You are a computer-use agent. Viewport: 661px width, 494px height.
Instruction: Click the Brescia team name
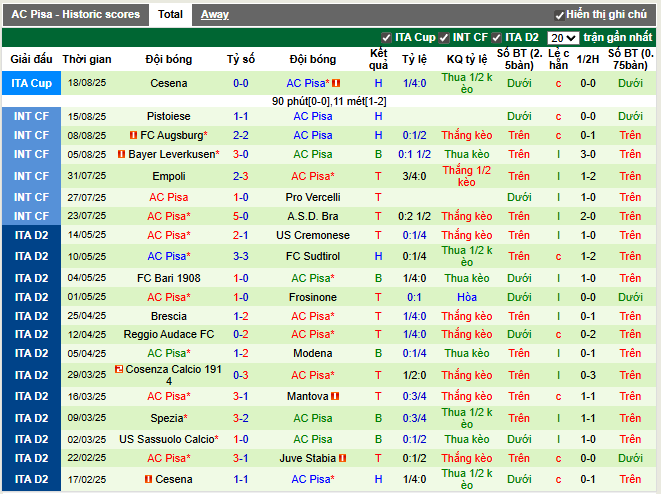(x=169, y=316)
